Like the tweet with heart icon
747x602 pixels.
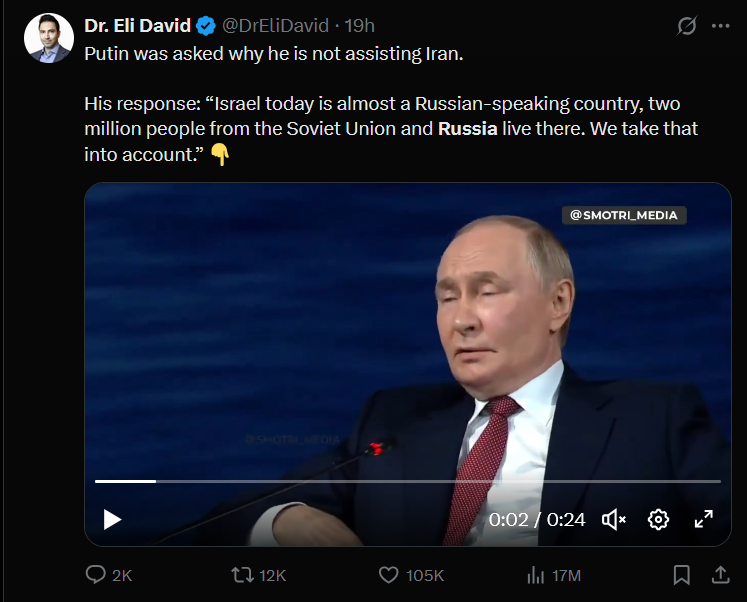point(388,575)
